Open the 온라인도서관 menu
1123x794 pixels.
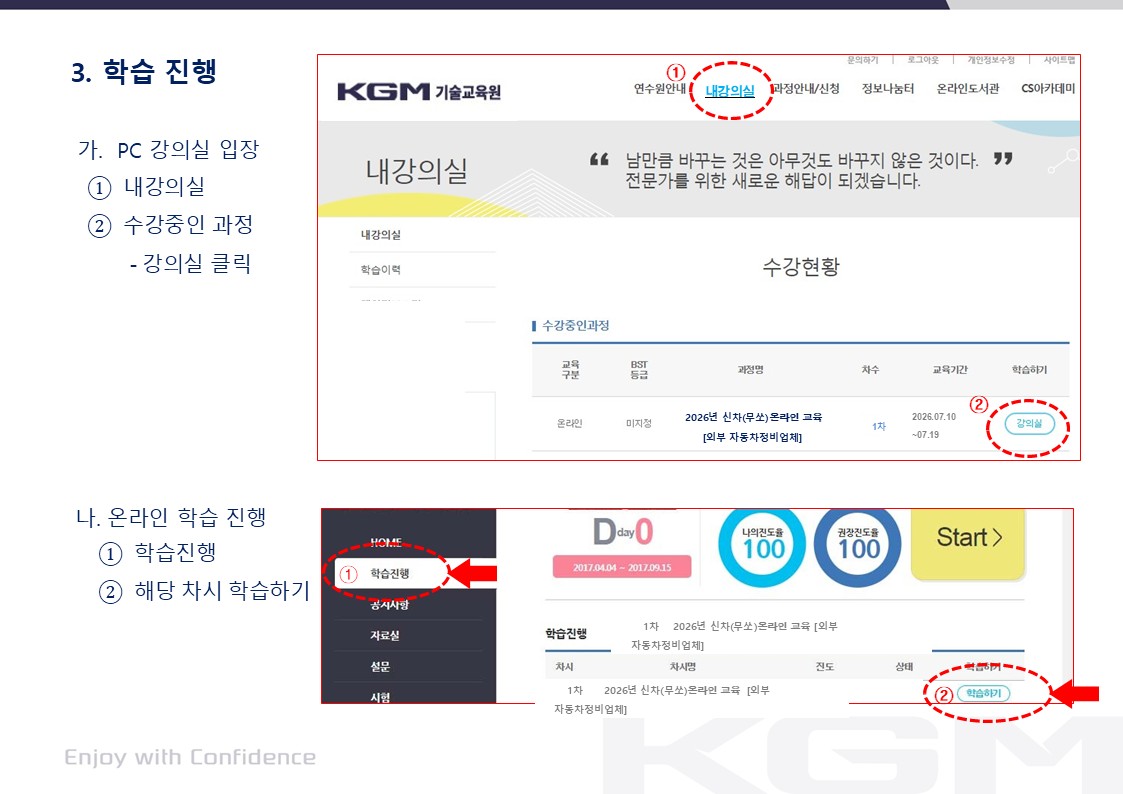click(x=968, y=89)
